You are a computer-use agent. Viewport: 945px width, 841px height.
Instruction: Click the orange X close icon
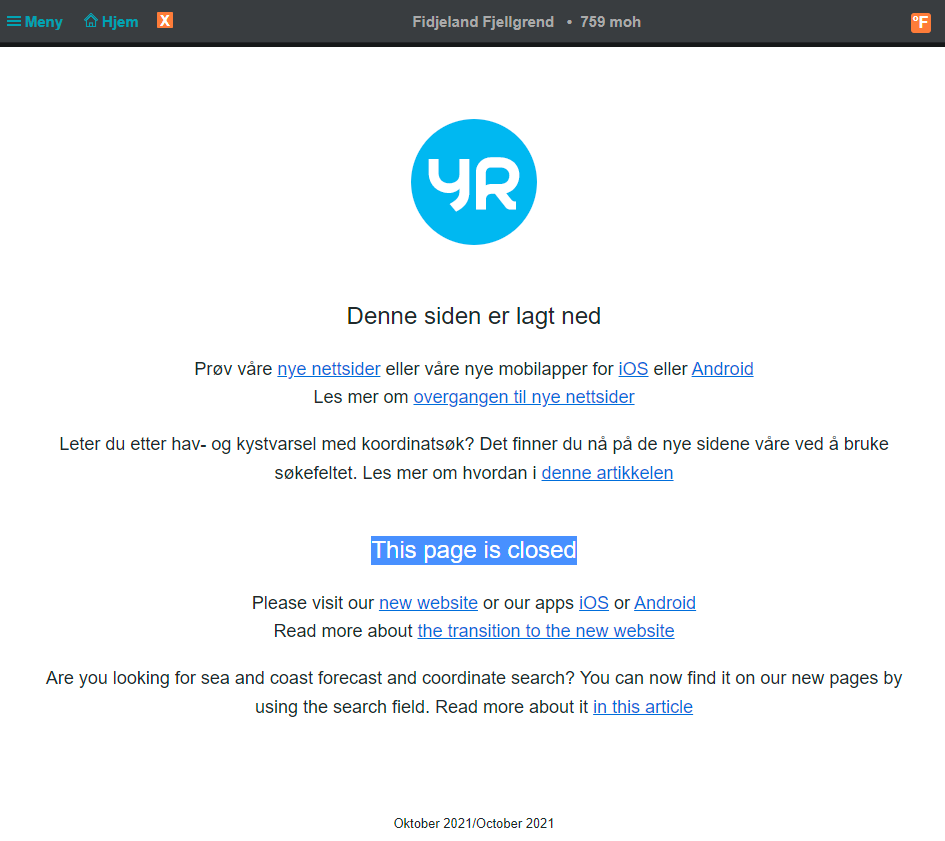[165, 20]
